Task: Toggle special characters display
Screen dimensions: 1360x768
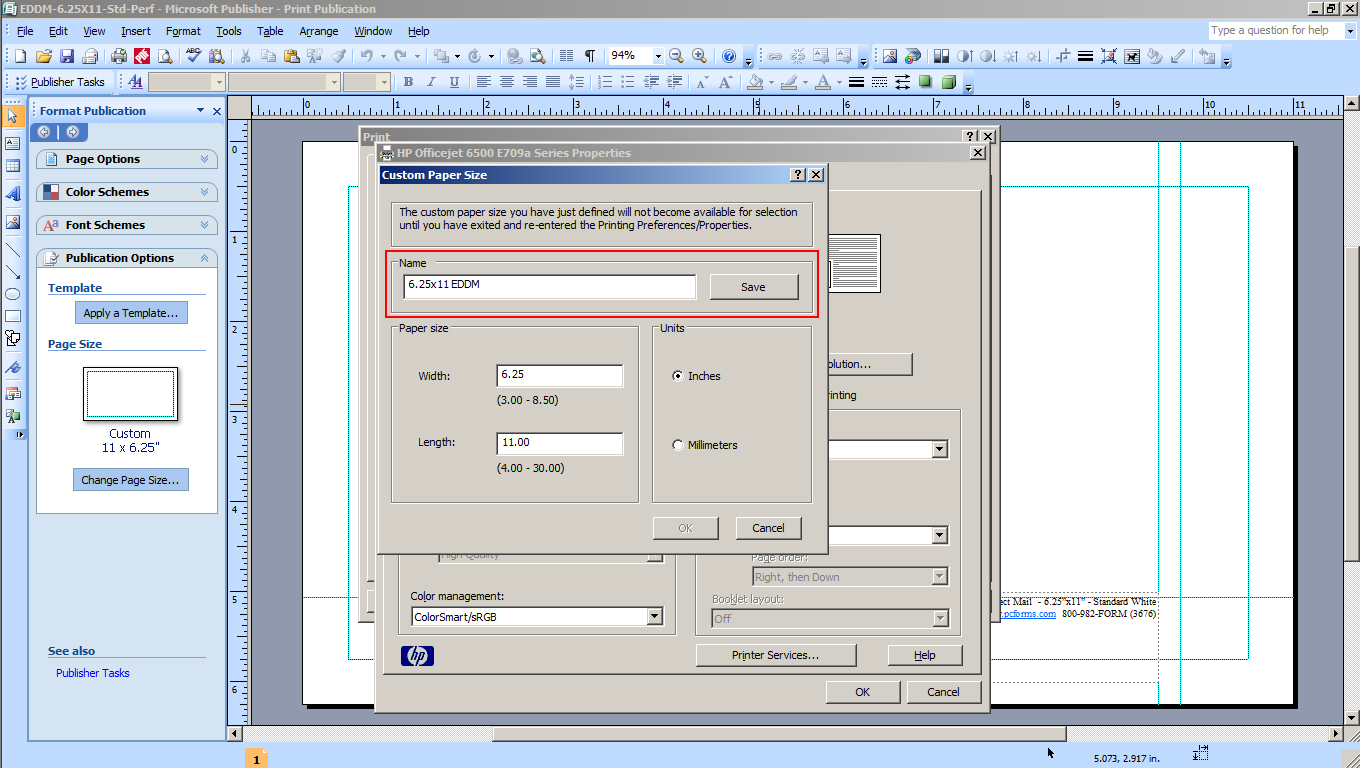Action: pyautogui.click(x=589, y=55)
